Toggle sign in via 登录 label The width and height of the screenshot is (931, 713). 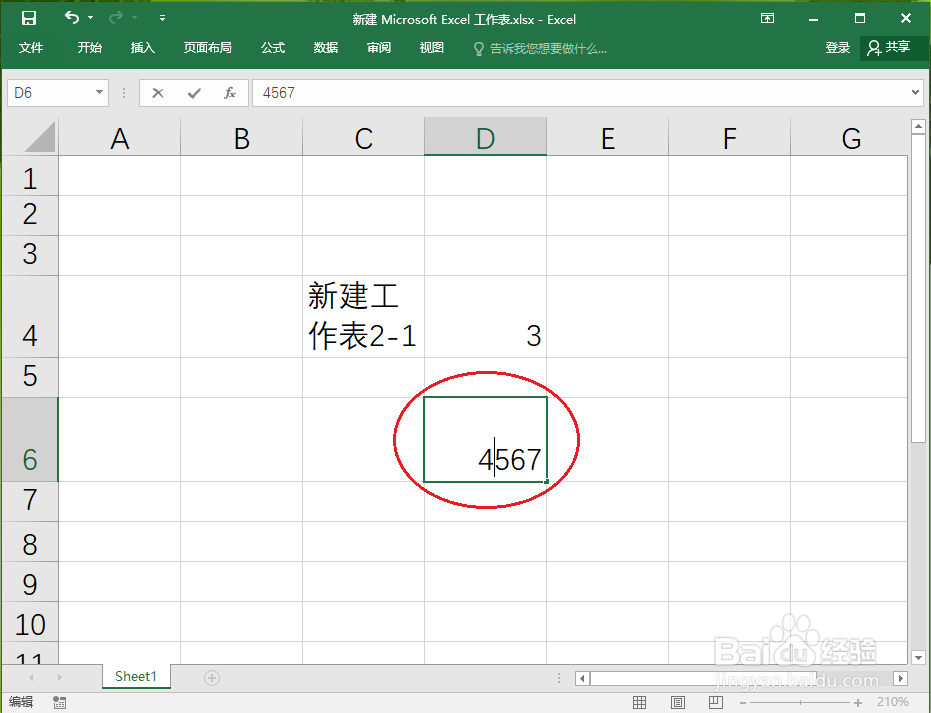[x=837, y=47]
